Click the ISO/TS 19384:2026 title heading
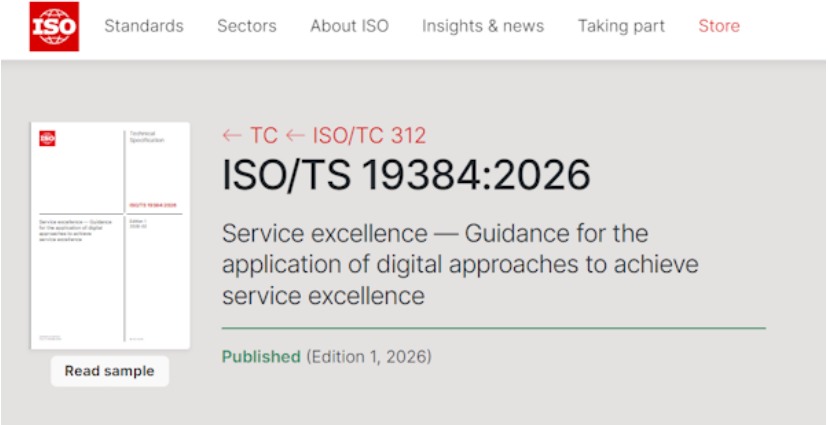Viewport: 828px width, 425px height. coord(406,176)
